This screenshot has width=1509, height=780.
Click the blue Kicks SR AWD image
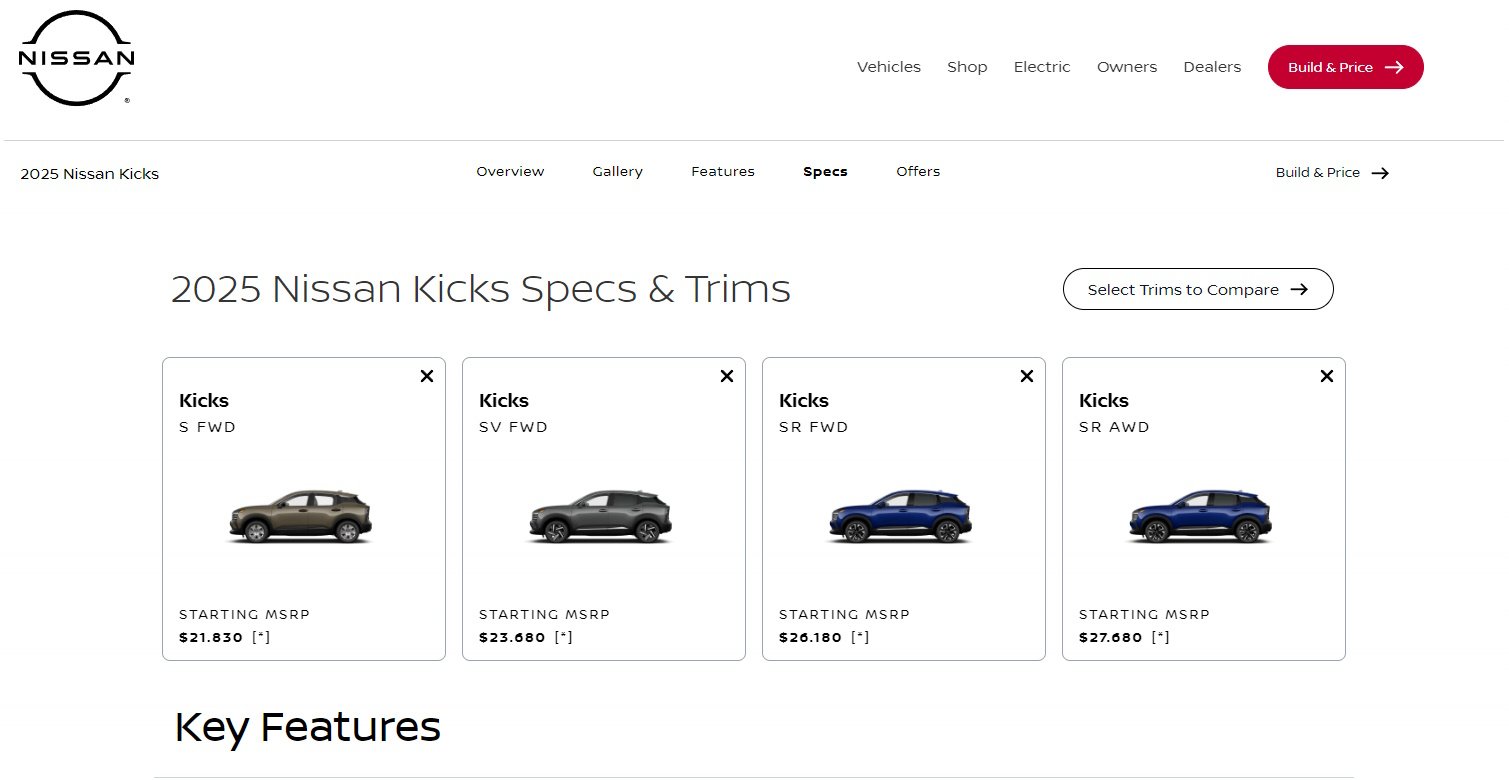1200,517
